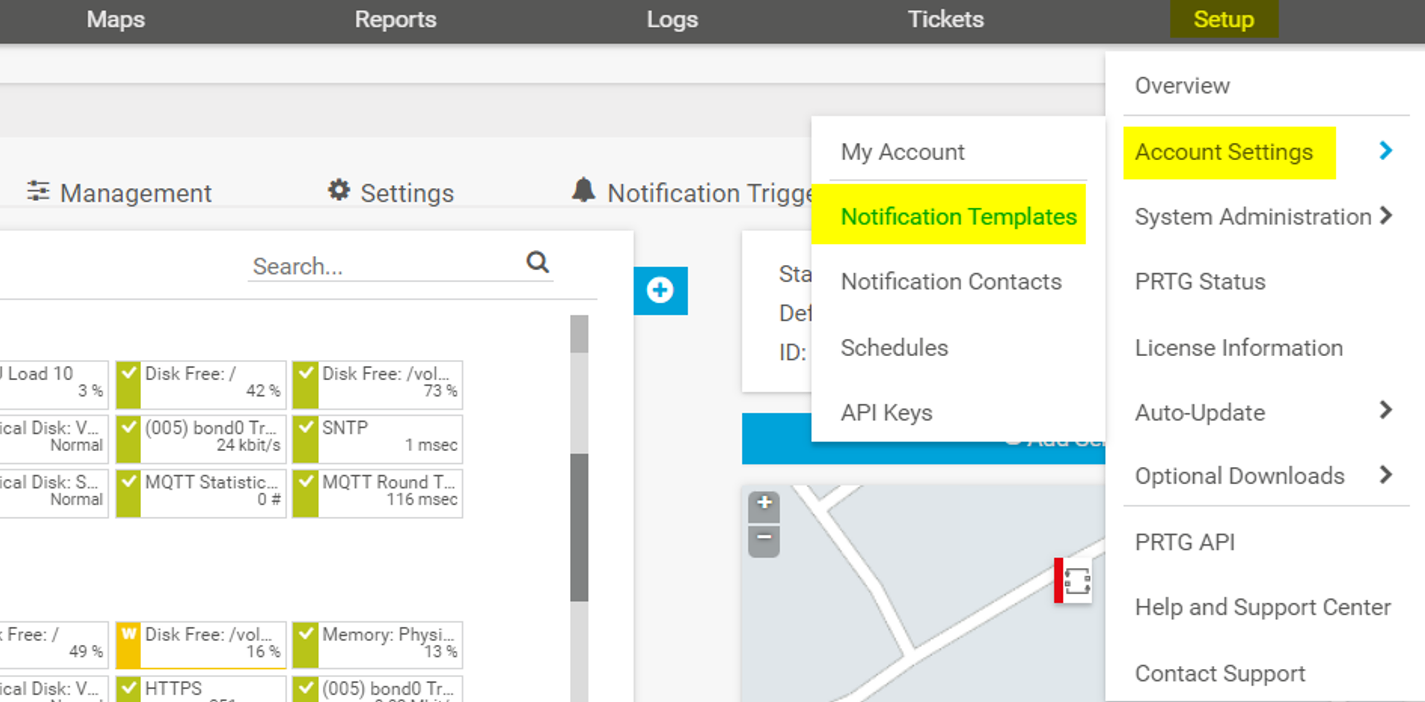The width and height of the screenshot is (1425, 702).
Task: Click the search magnifier icon
Action: (538, 263)
